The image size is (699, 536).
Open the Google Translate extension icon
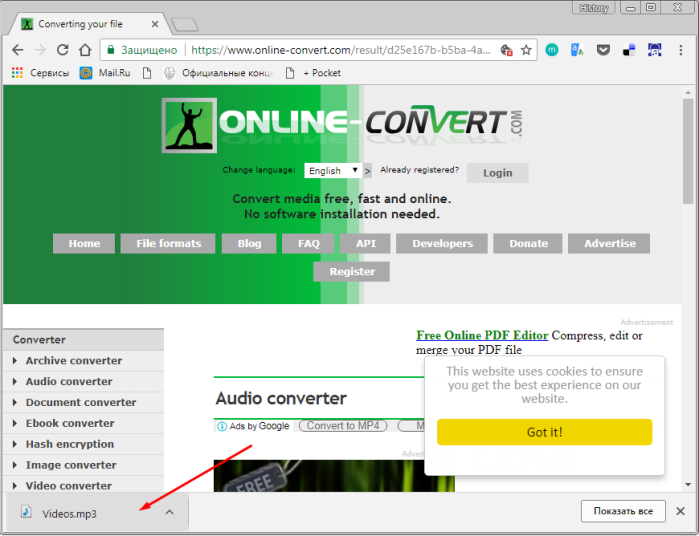coord(577,50)
